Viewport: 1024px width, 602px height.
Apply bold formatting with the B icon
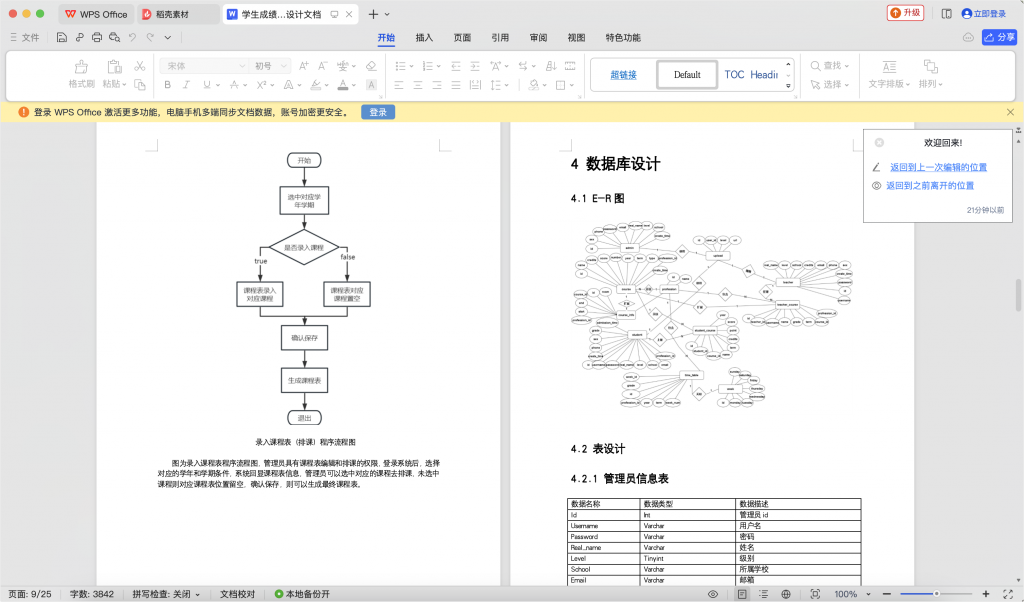point(168,84)
